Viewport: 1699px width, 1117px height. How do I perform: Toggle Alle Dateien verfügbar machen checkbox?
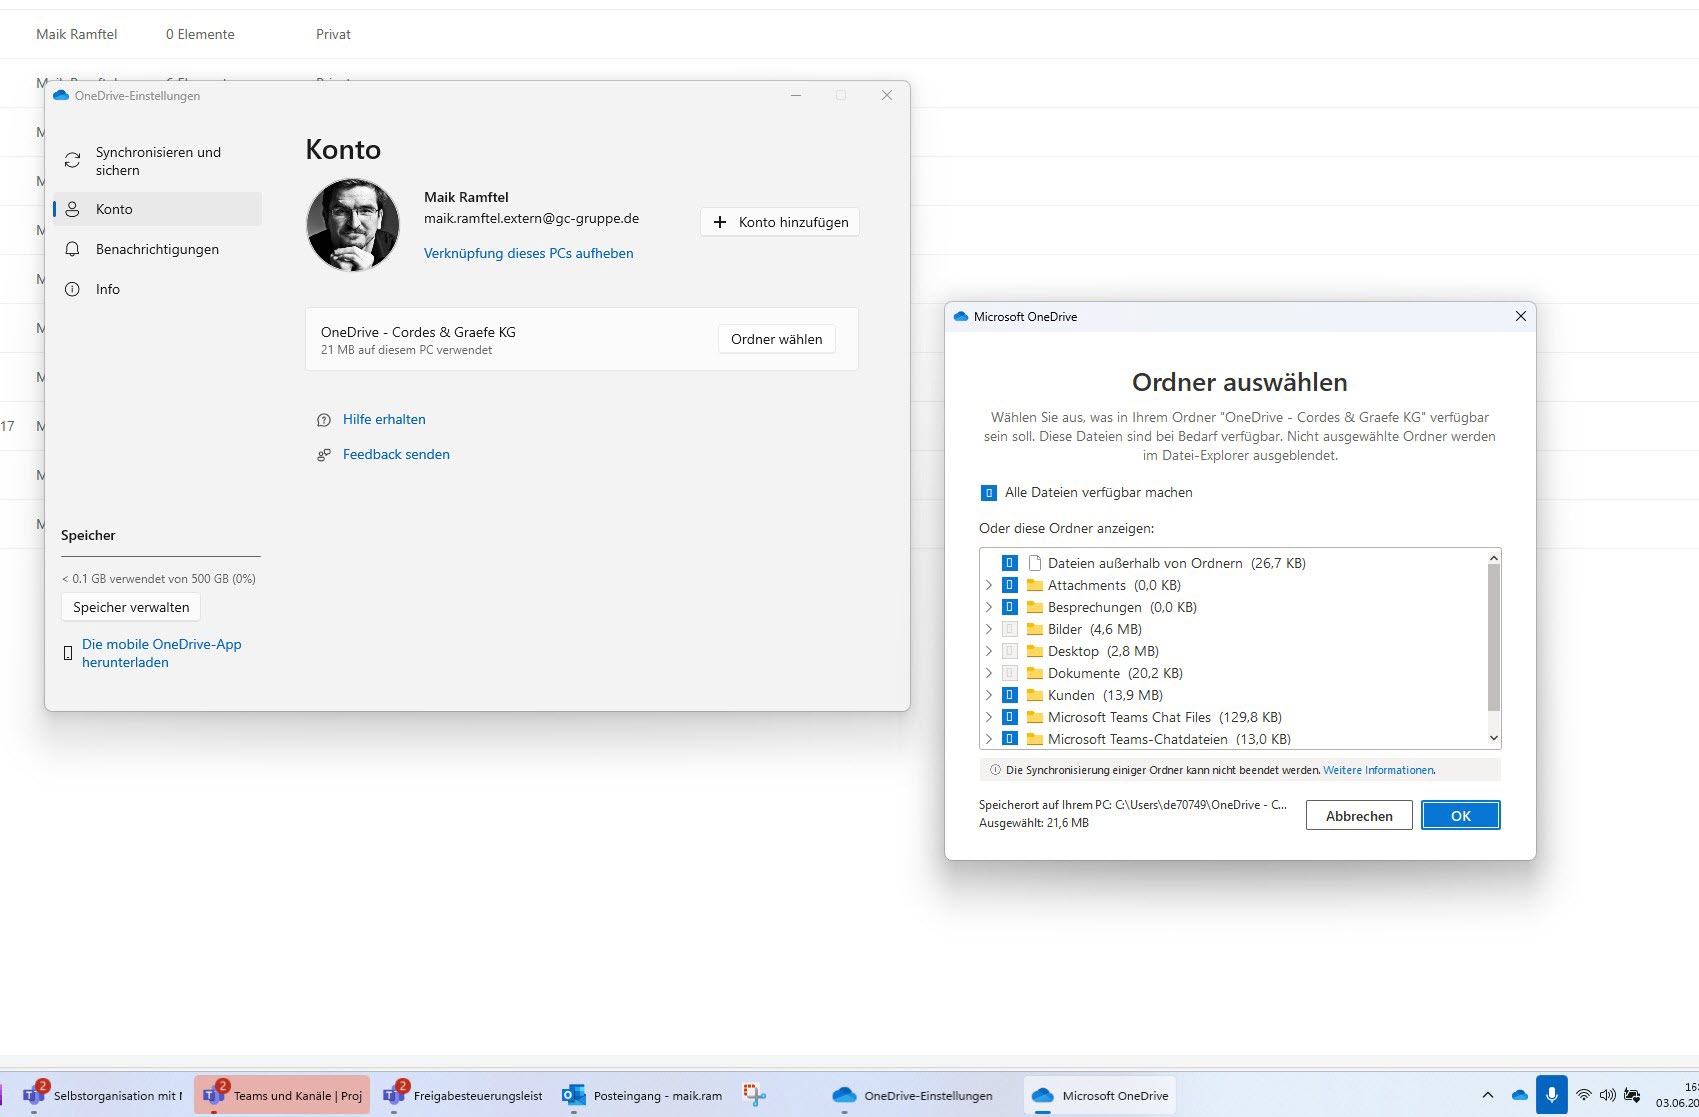pyautogui.click(x=988, y=492)
